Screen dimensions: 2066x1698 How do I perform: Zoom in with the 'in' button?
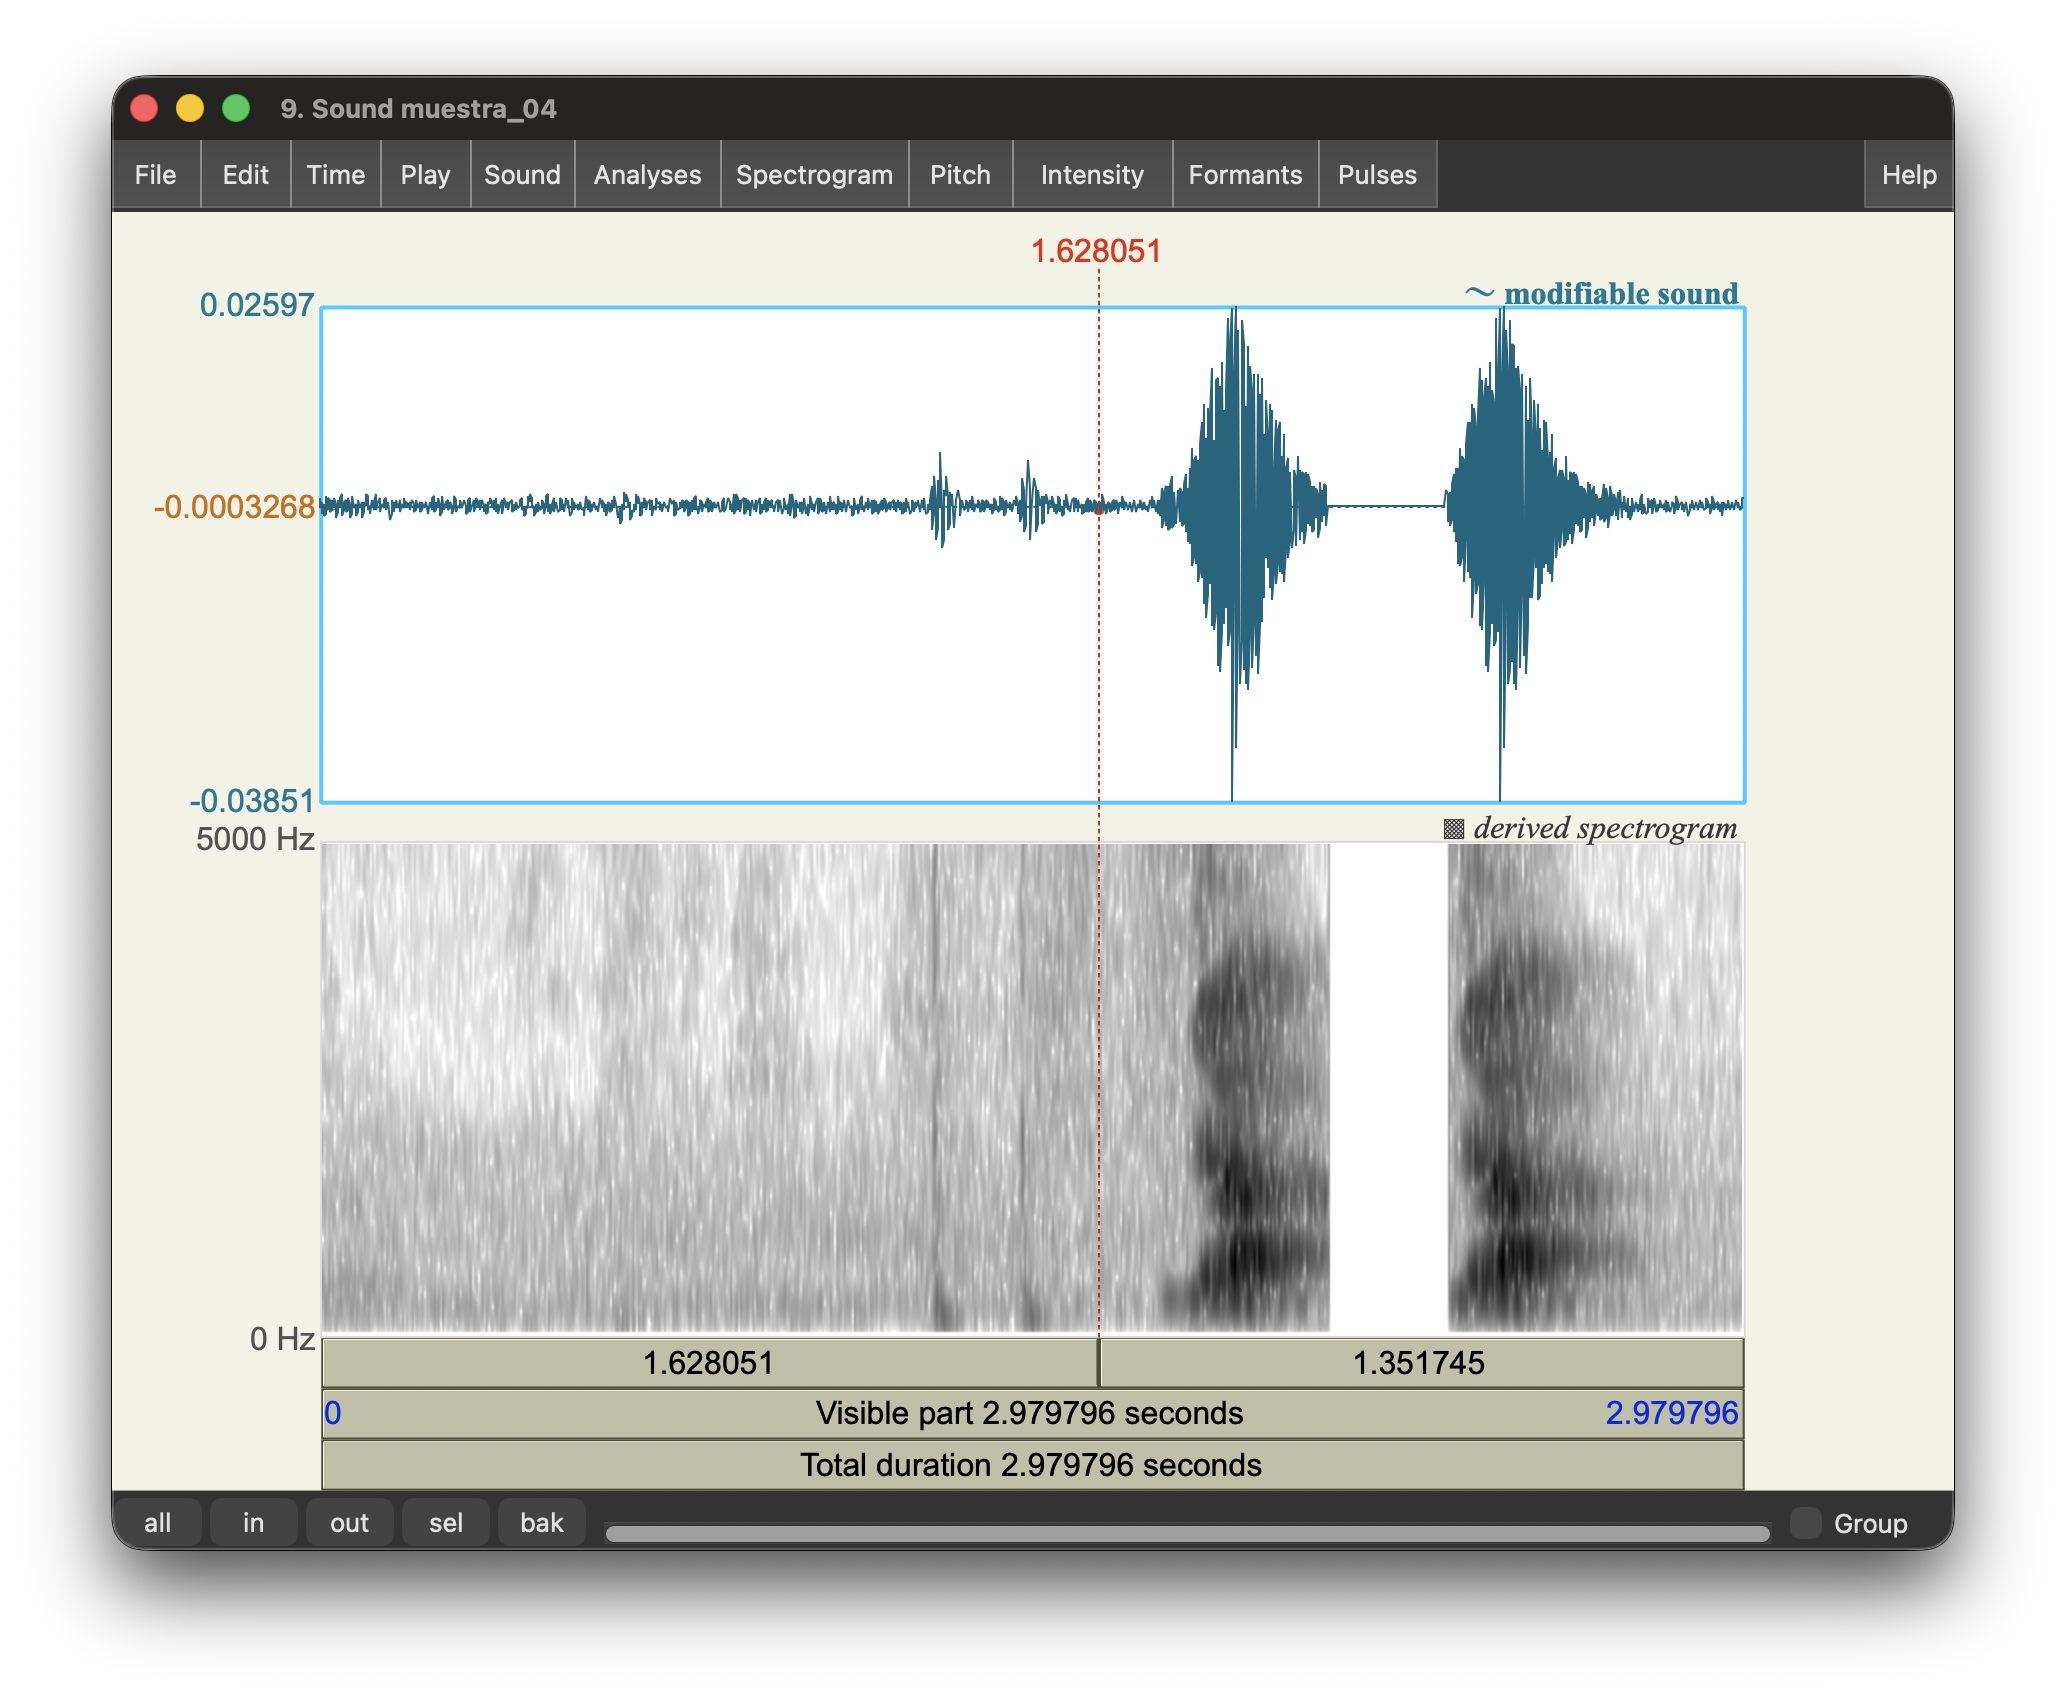pos(253,1523)
